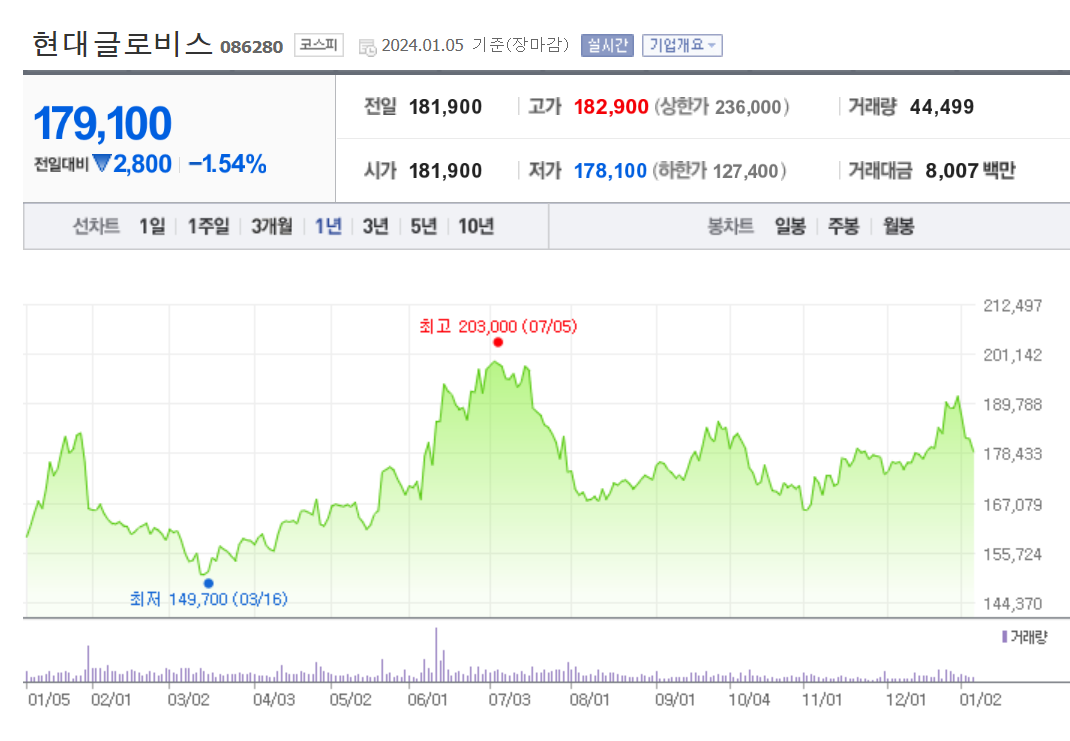The width and height of the screenshot is (1070, 741).
Task: Click the 코스피 market badge
Action: tap(319, 45)
